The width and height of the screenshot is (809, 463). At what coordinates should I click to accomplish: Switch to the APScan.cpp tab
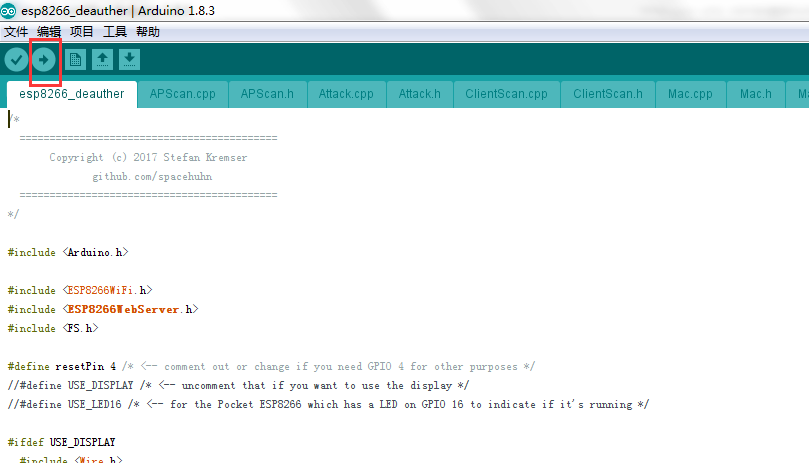point(182,94)
